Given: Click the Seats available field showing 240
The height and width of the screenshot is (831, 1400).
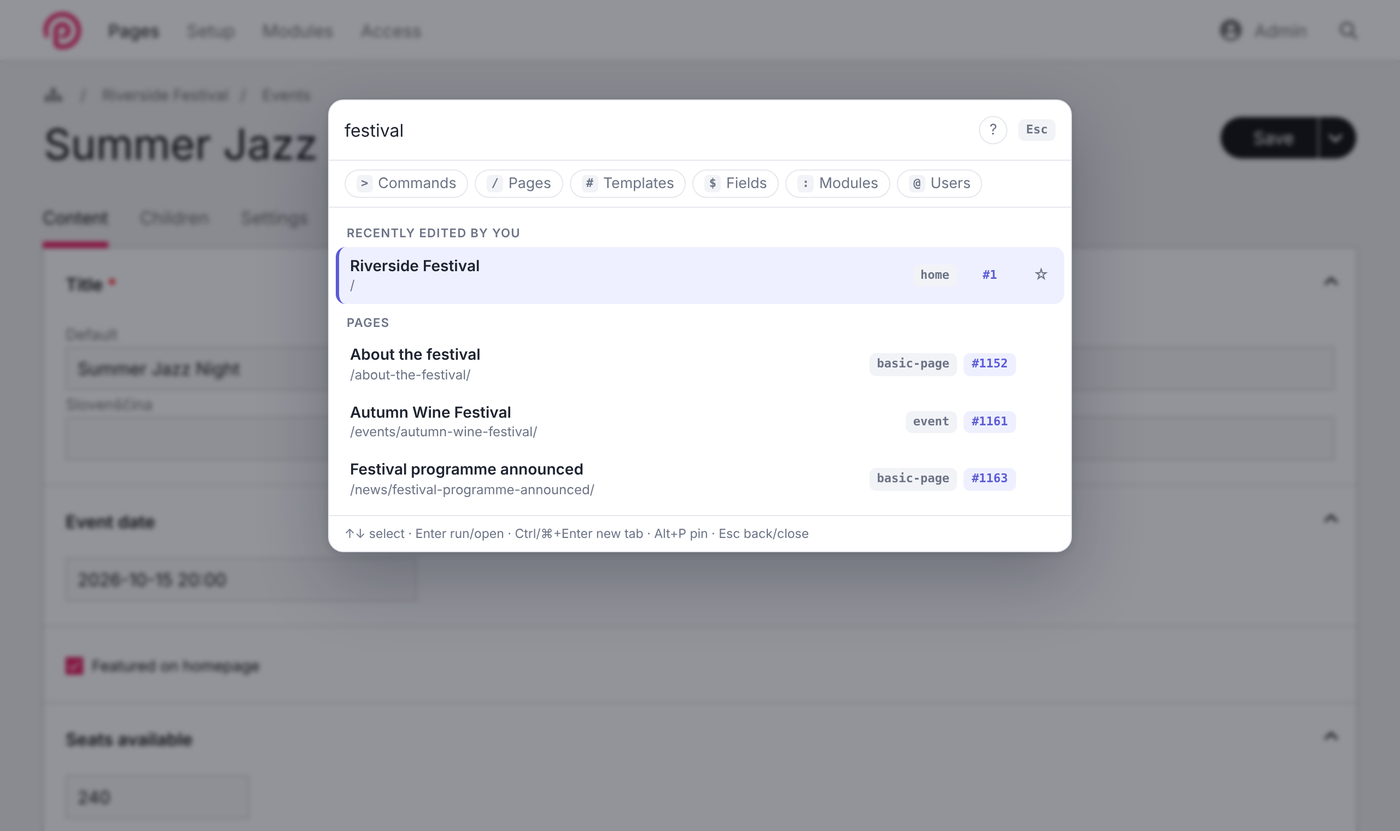Looking at the screenshot, I should click(158, 797).
